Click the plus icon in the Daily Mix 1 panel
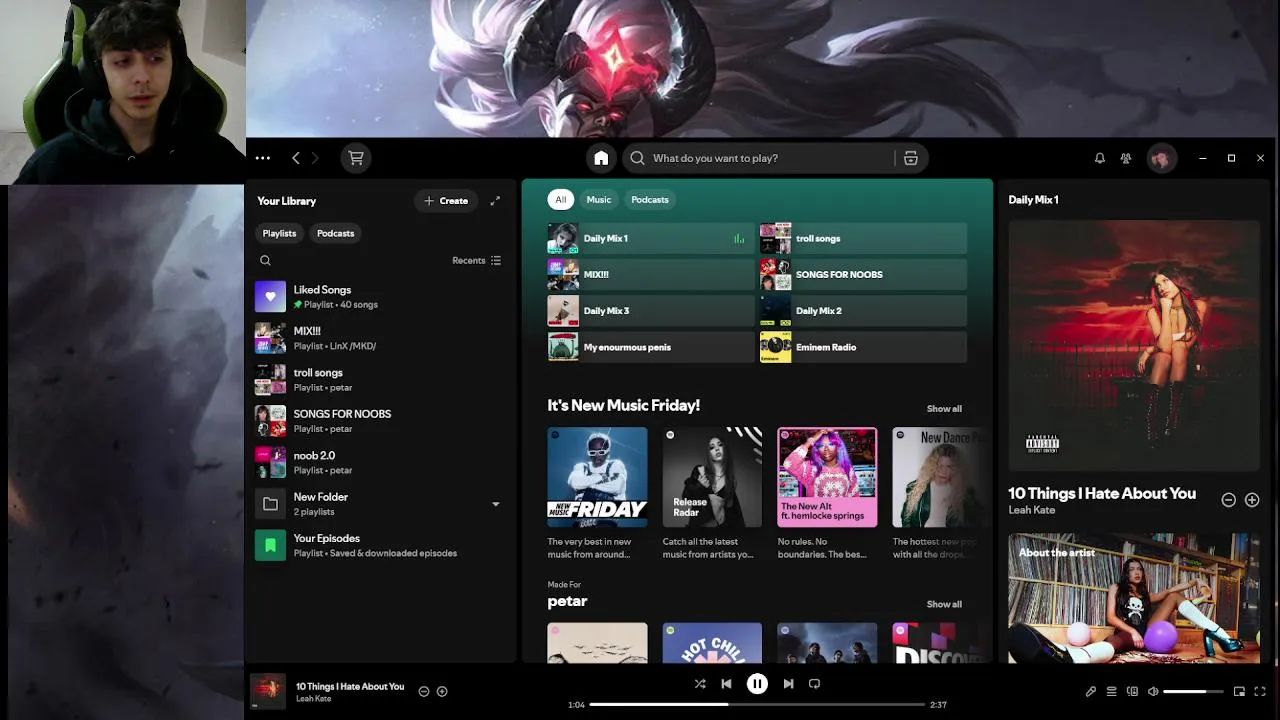 tap(1252, 500)
